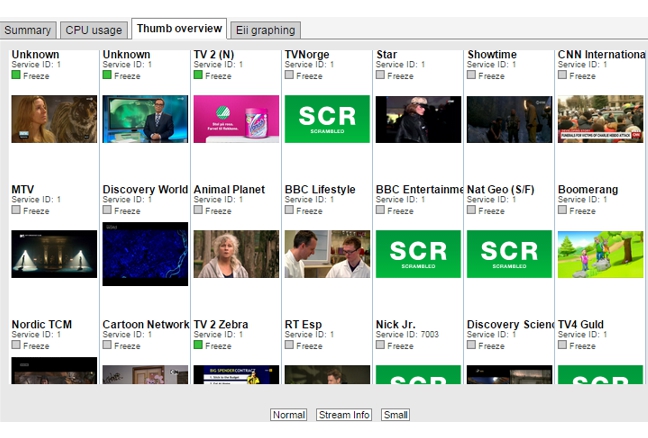The image size is (648, 438).
Task: Enable Freeze for RT Esp
Action: coord(289,345)
